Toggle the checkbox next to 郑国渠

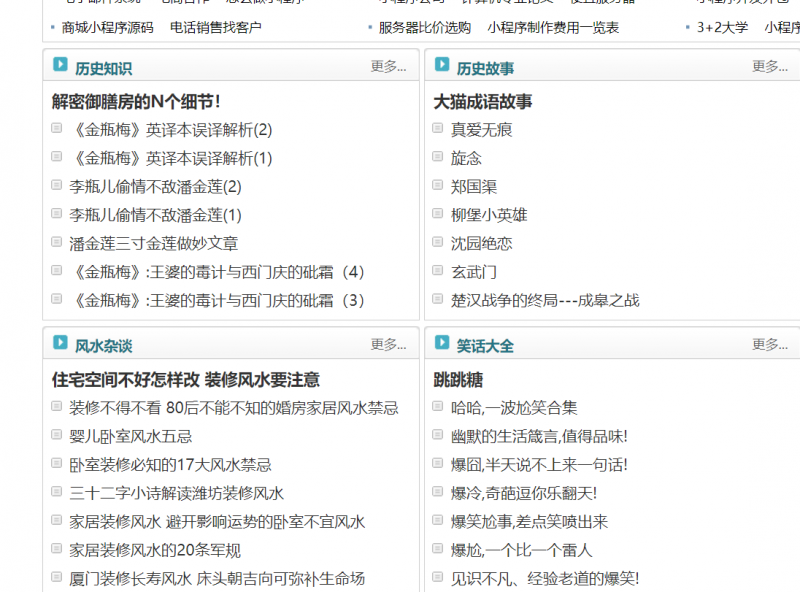(x=438, y=185)
